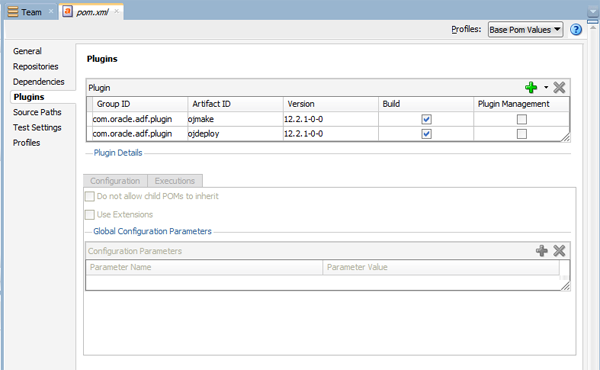Toggle Plugin Management checkbox for ojmake
The image size is (600, 370).
tap(522, 119)
